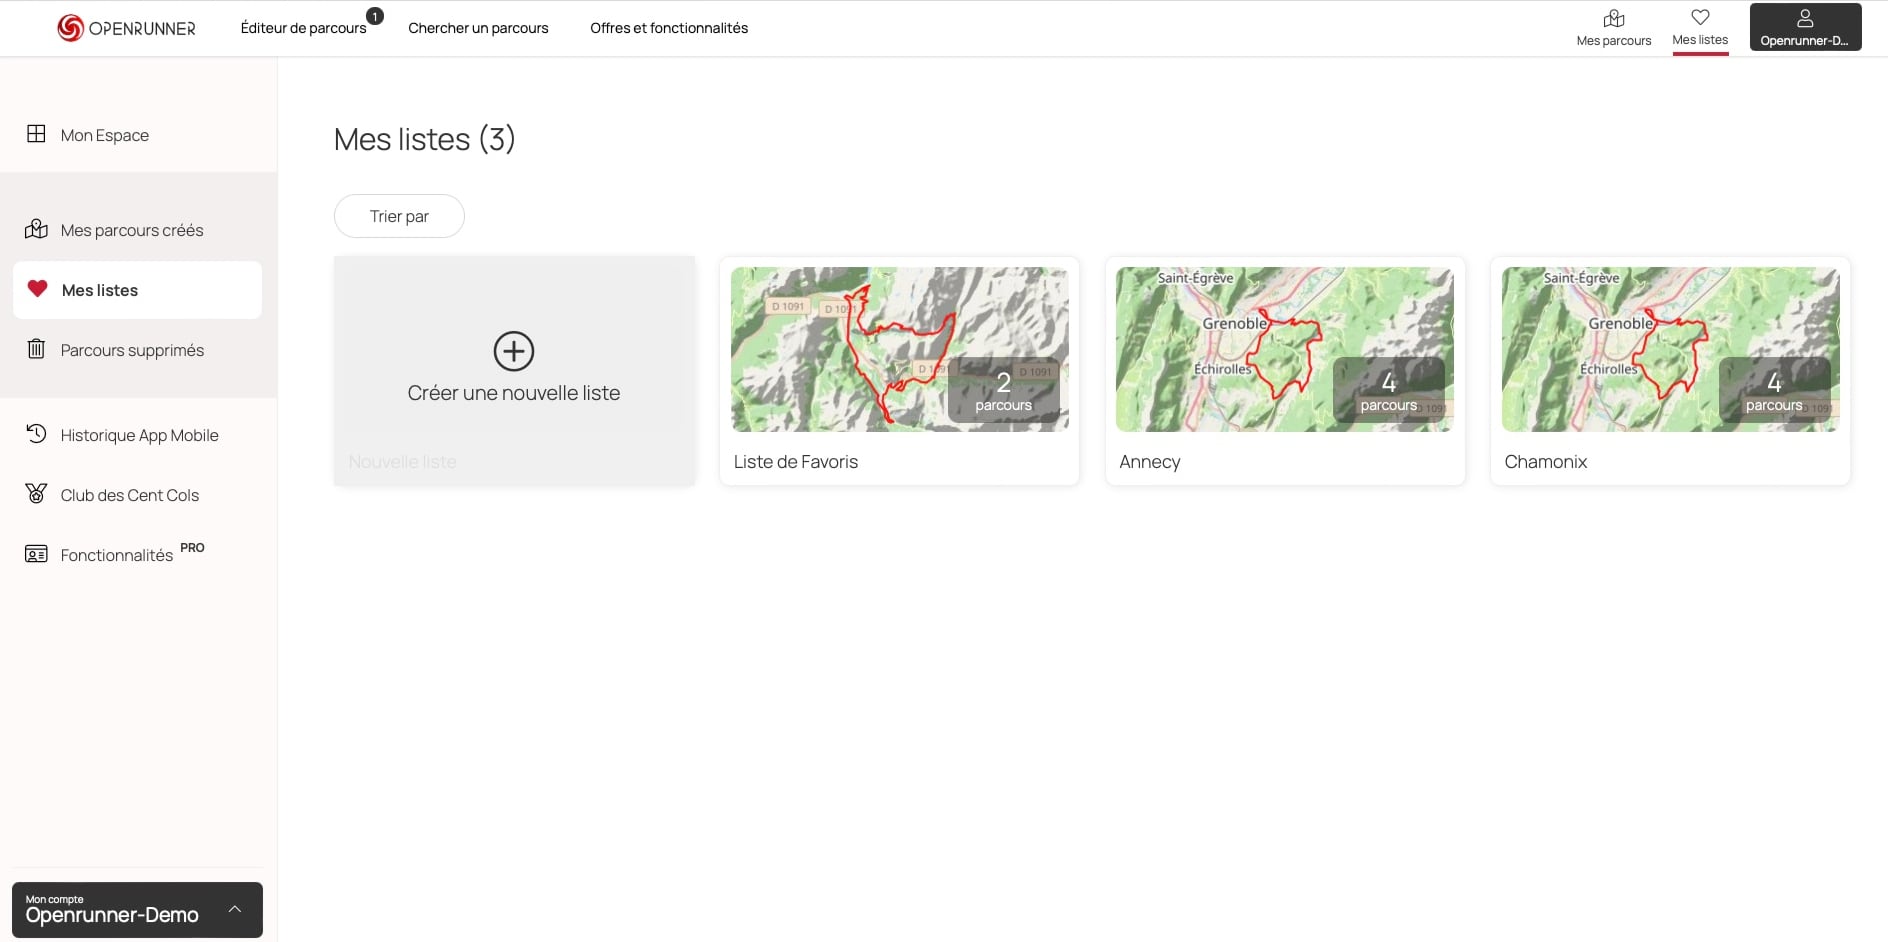This screenshot has width=1888, height=942.
Task: Click the heart icon for Mes listes in header
Action: (x=1699, y=18)
